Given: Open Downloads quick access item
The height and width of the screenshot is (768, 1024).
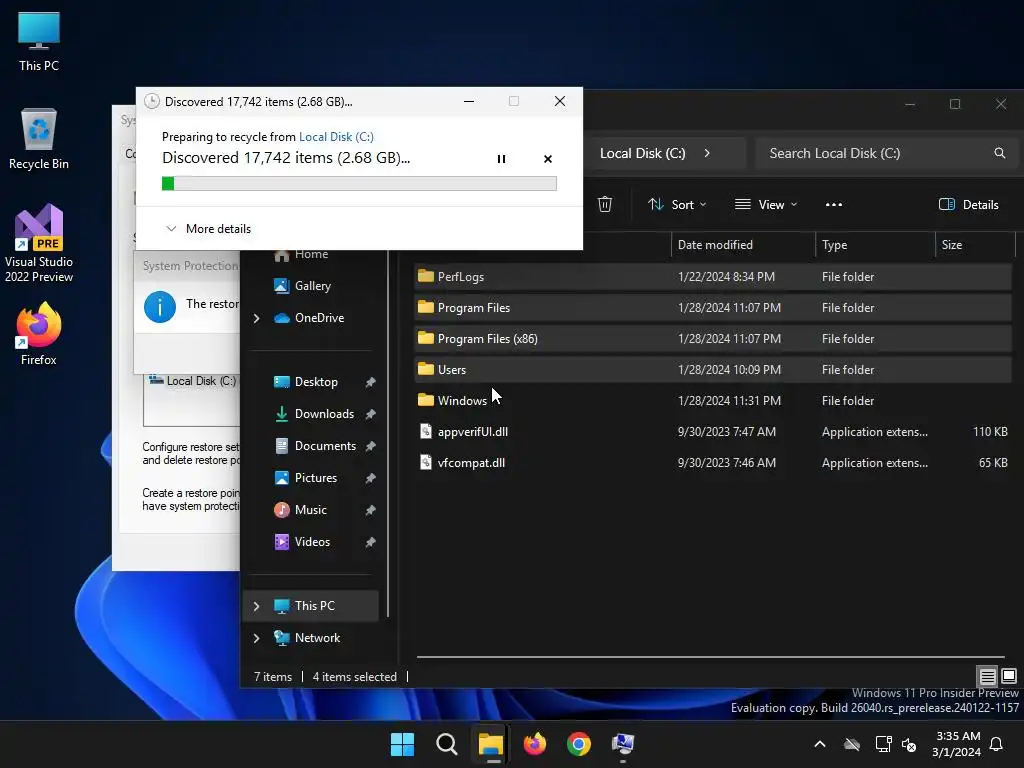Looking at the screenshot, I should (x=313, y=413).
